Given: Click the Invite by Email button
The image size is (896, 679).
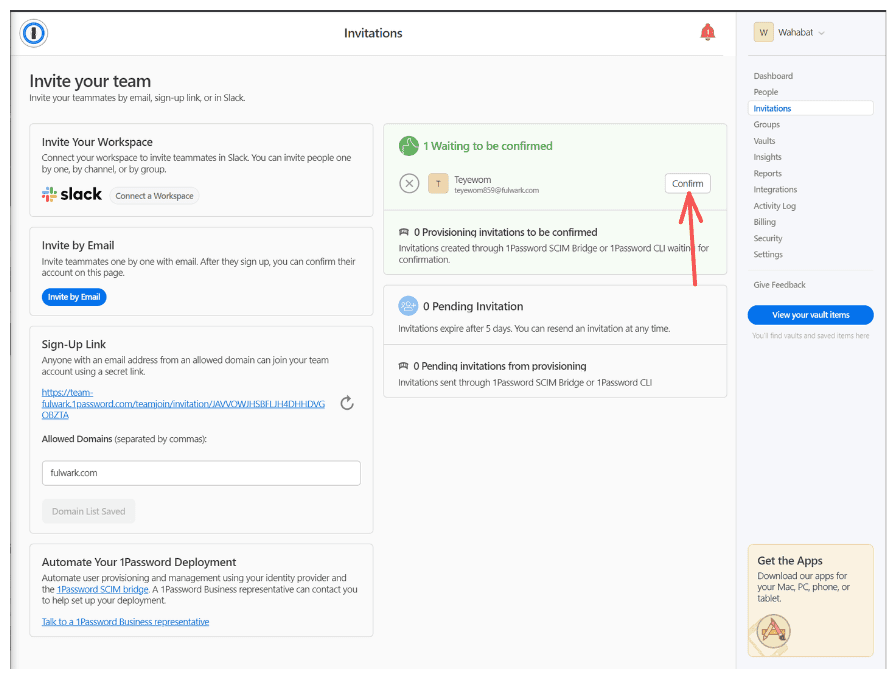Looking at the screenshot, I should 75,296.
